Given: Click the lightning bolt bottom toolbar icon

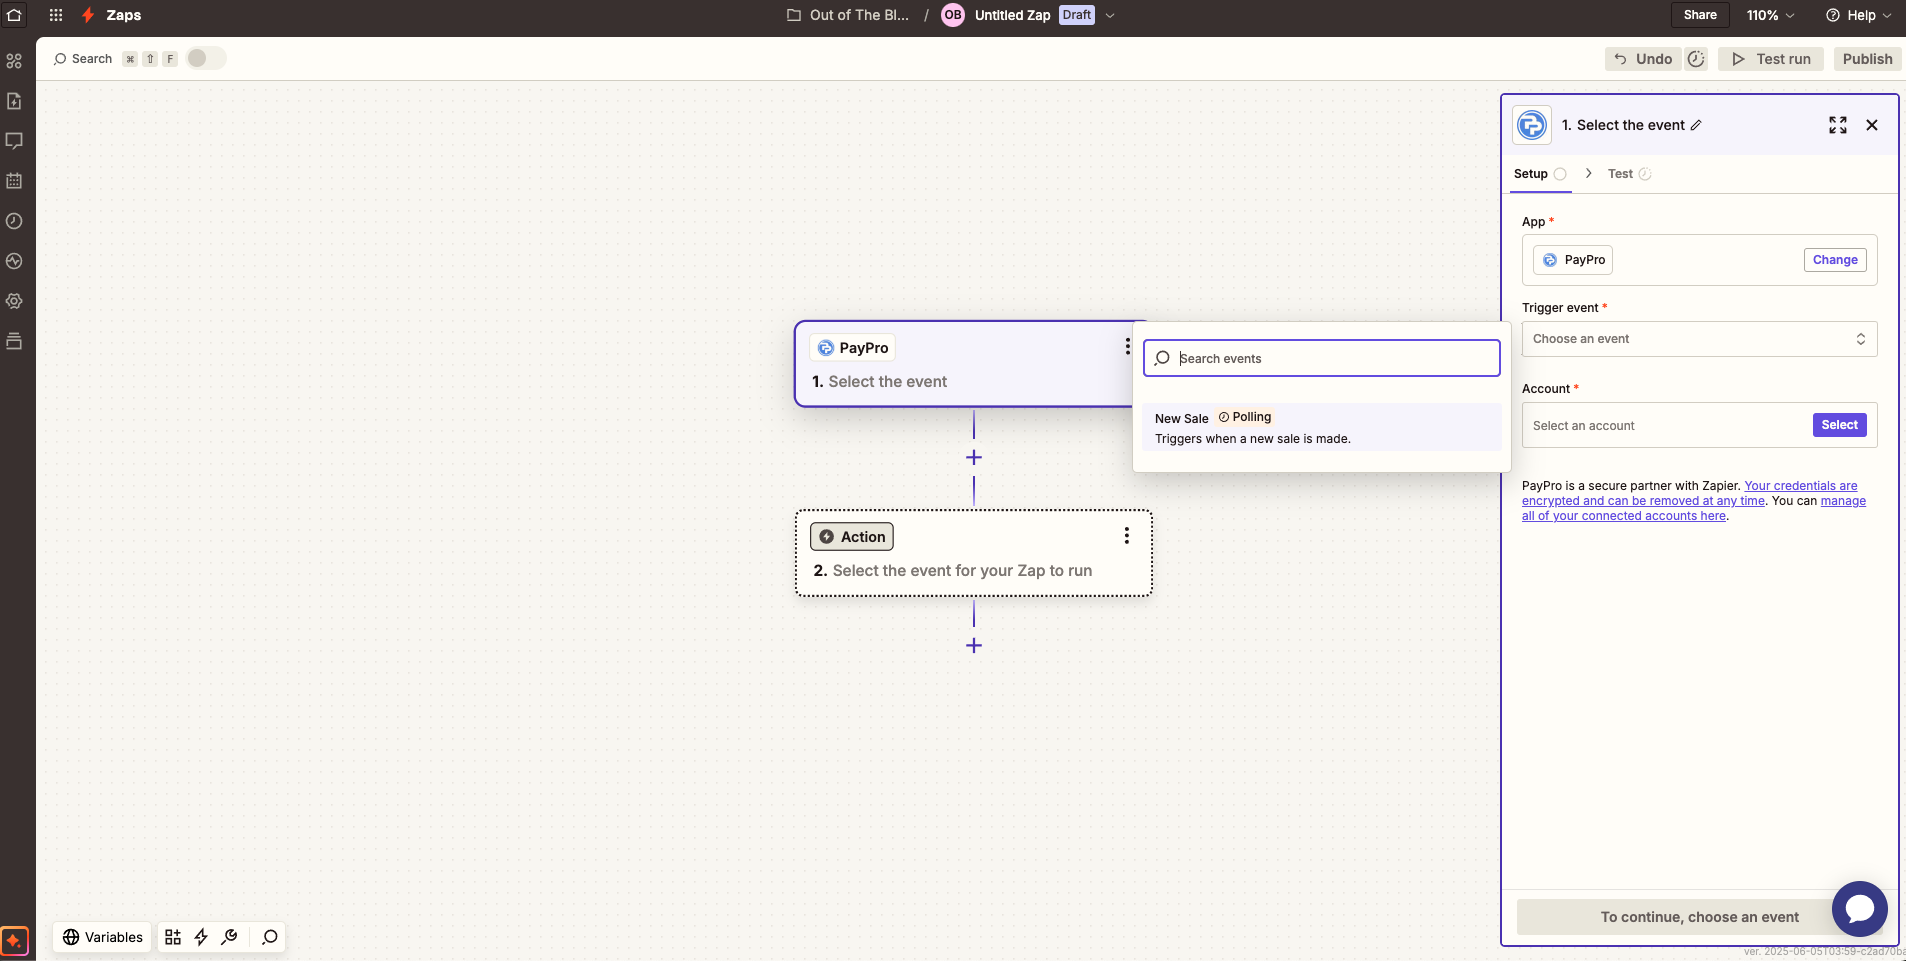Looking at the screenshot, I should pos(201,937).
